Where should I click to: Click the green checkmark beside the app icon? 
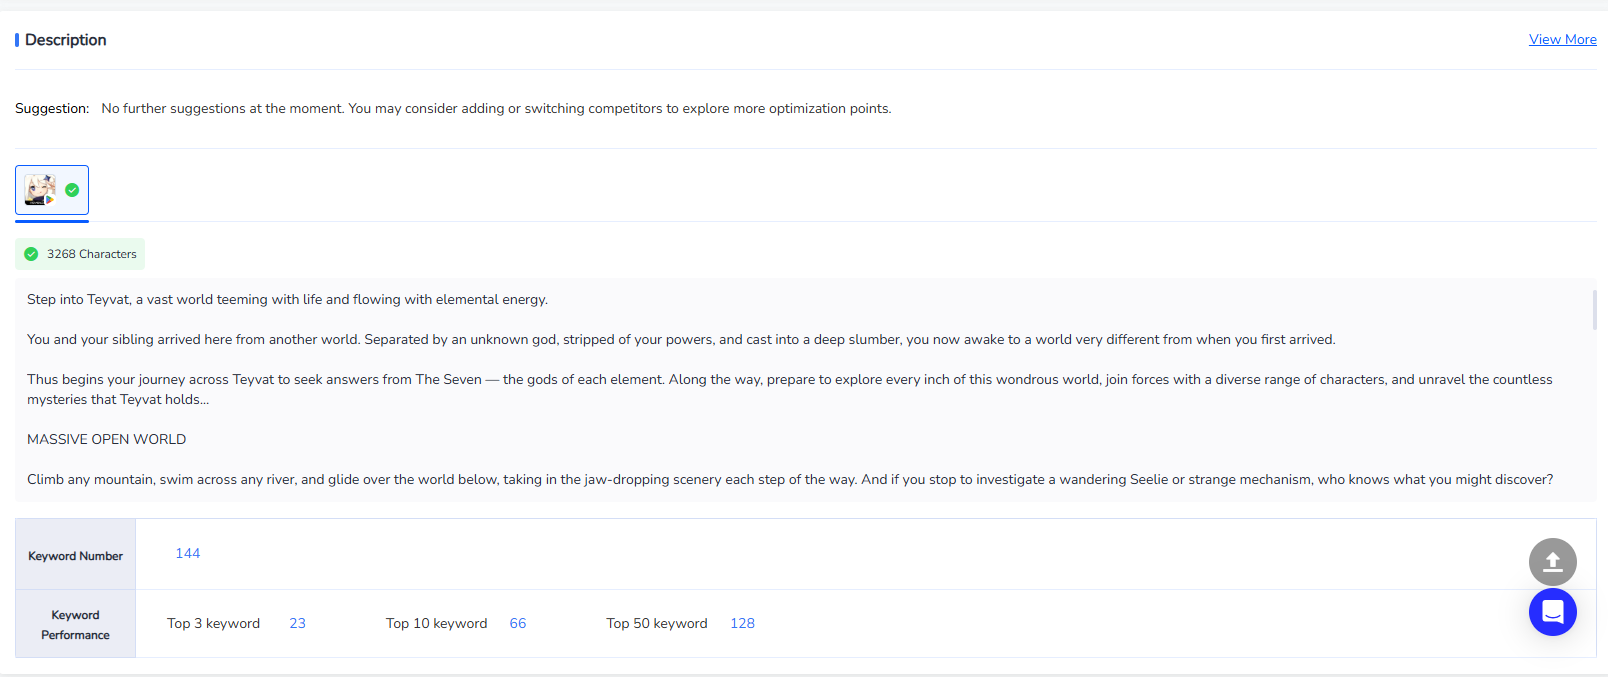pyautogui.click(x=72, y=190)
